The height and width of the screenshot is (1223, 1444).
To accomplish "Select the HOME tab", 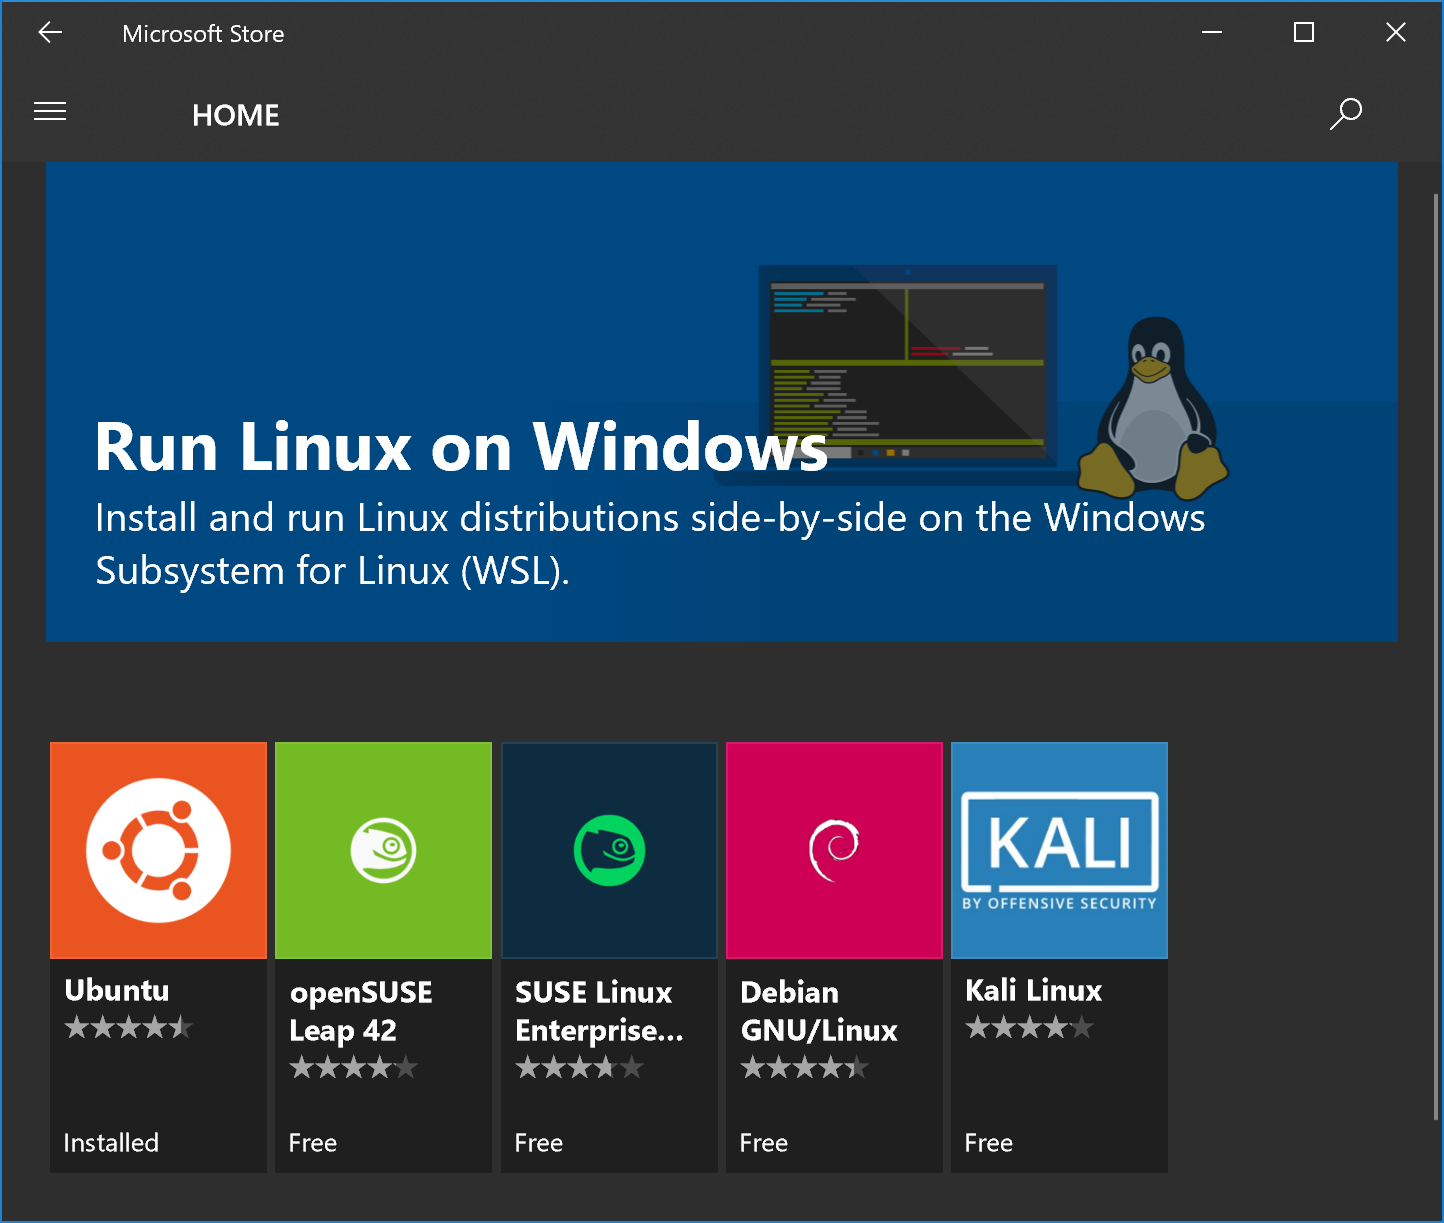I will point(236,115).
